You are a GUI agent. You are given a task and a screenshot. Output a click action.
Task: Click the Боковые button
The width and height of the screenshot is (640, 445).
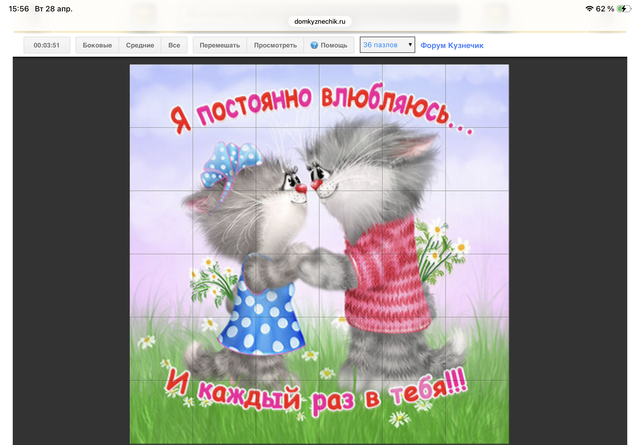tap(97, 45)
